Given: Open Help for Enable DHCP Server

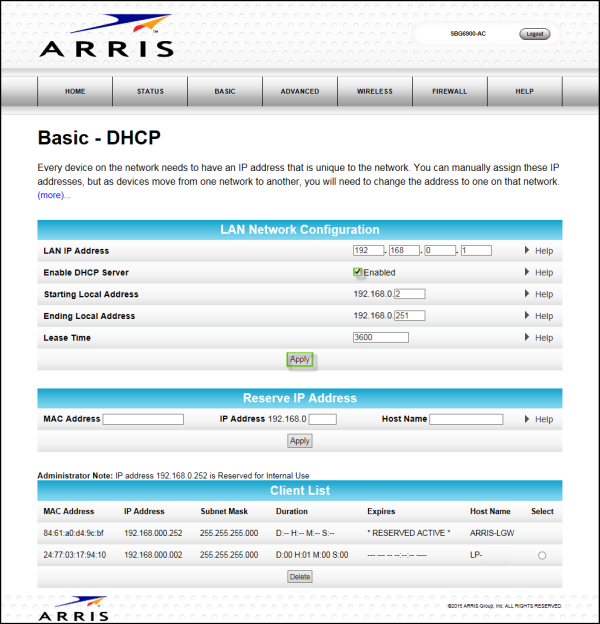Looking at the screenshot, I should click(538, 273).
